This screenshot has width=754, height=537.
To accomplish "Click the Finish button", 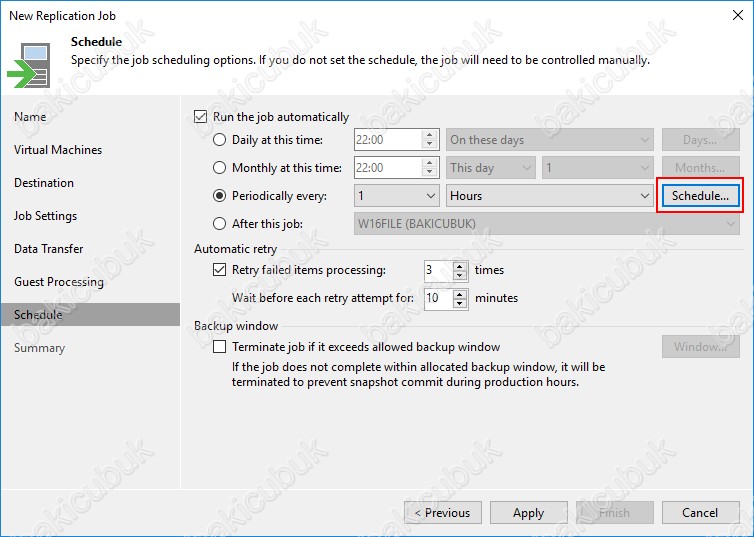I will point(615,512).
